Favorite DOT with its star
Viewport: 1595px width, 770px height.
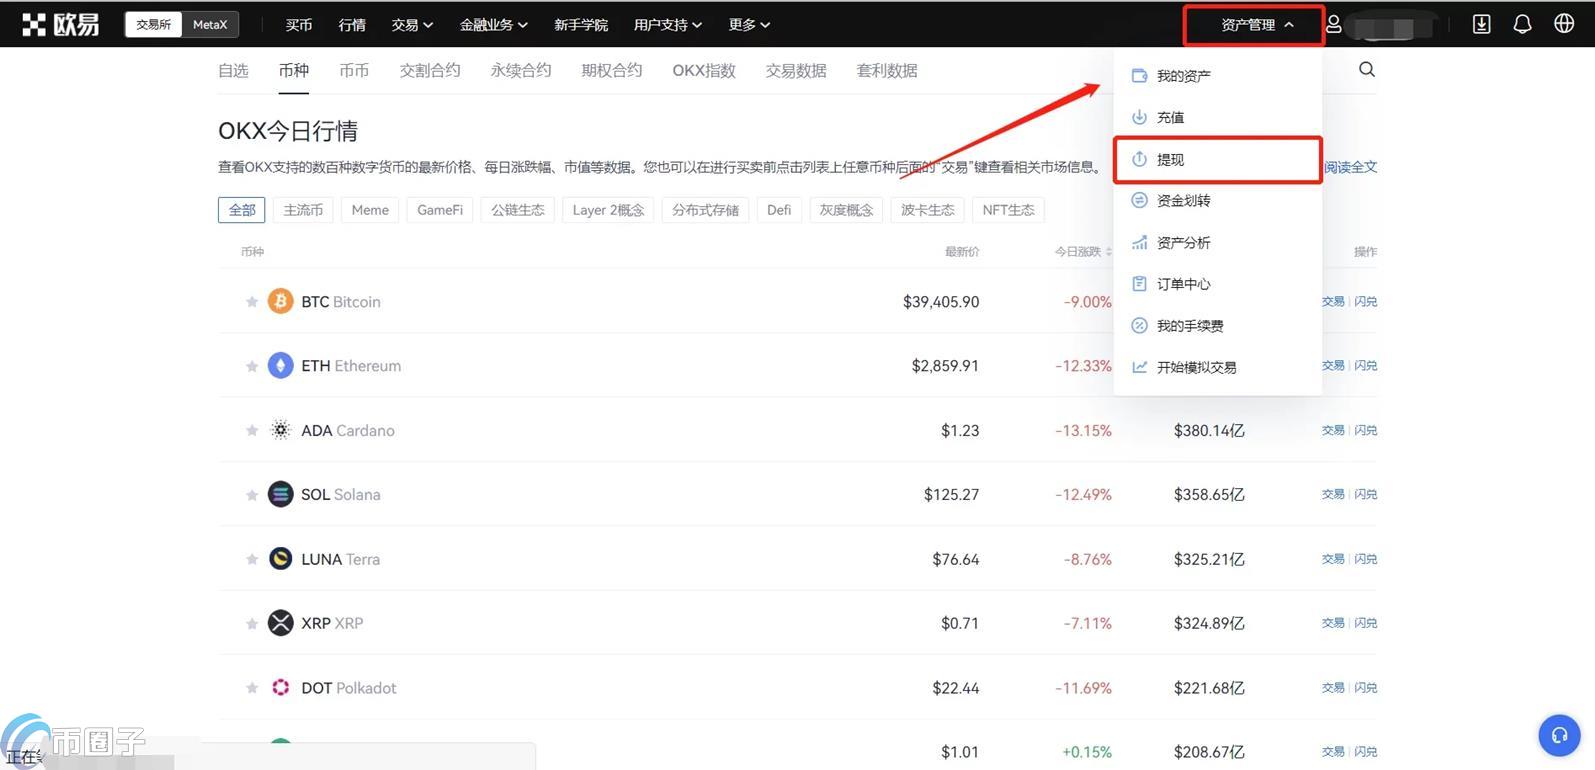(x=252, y=687)
